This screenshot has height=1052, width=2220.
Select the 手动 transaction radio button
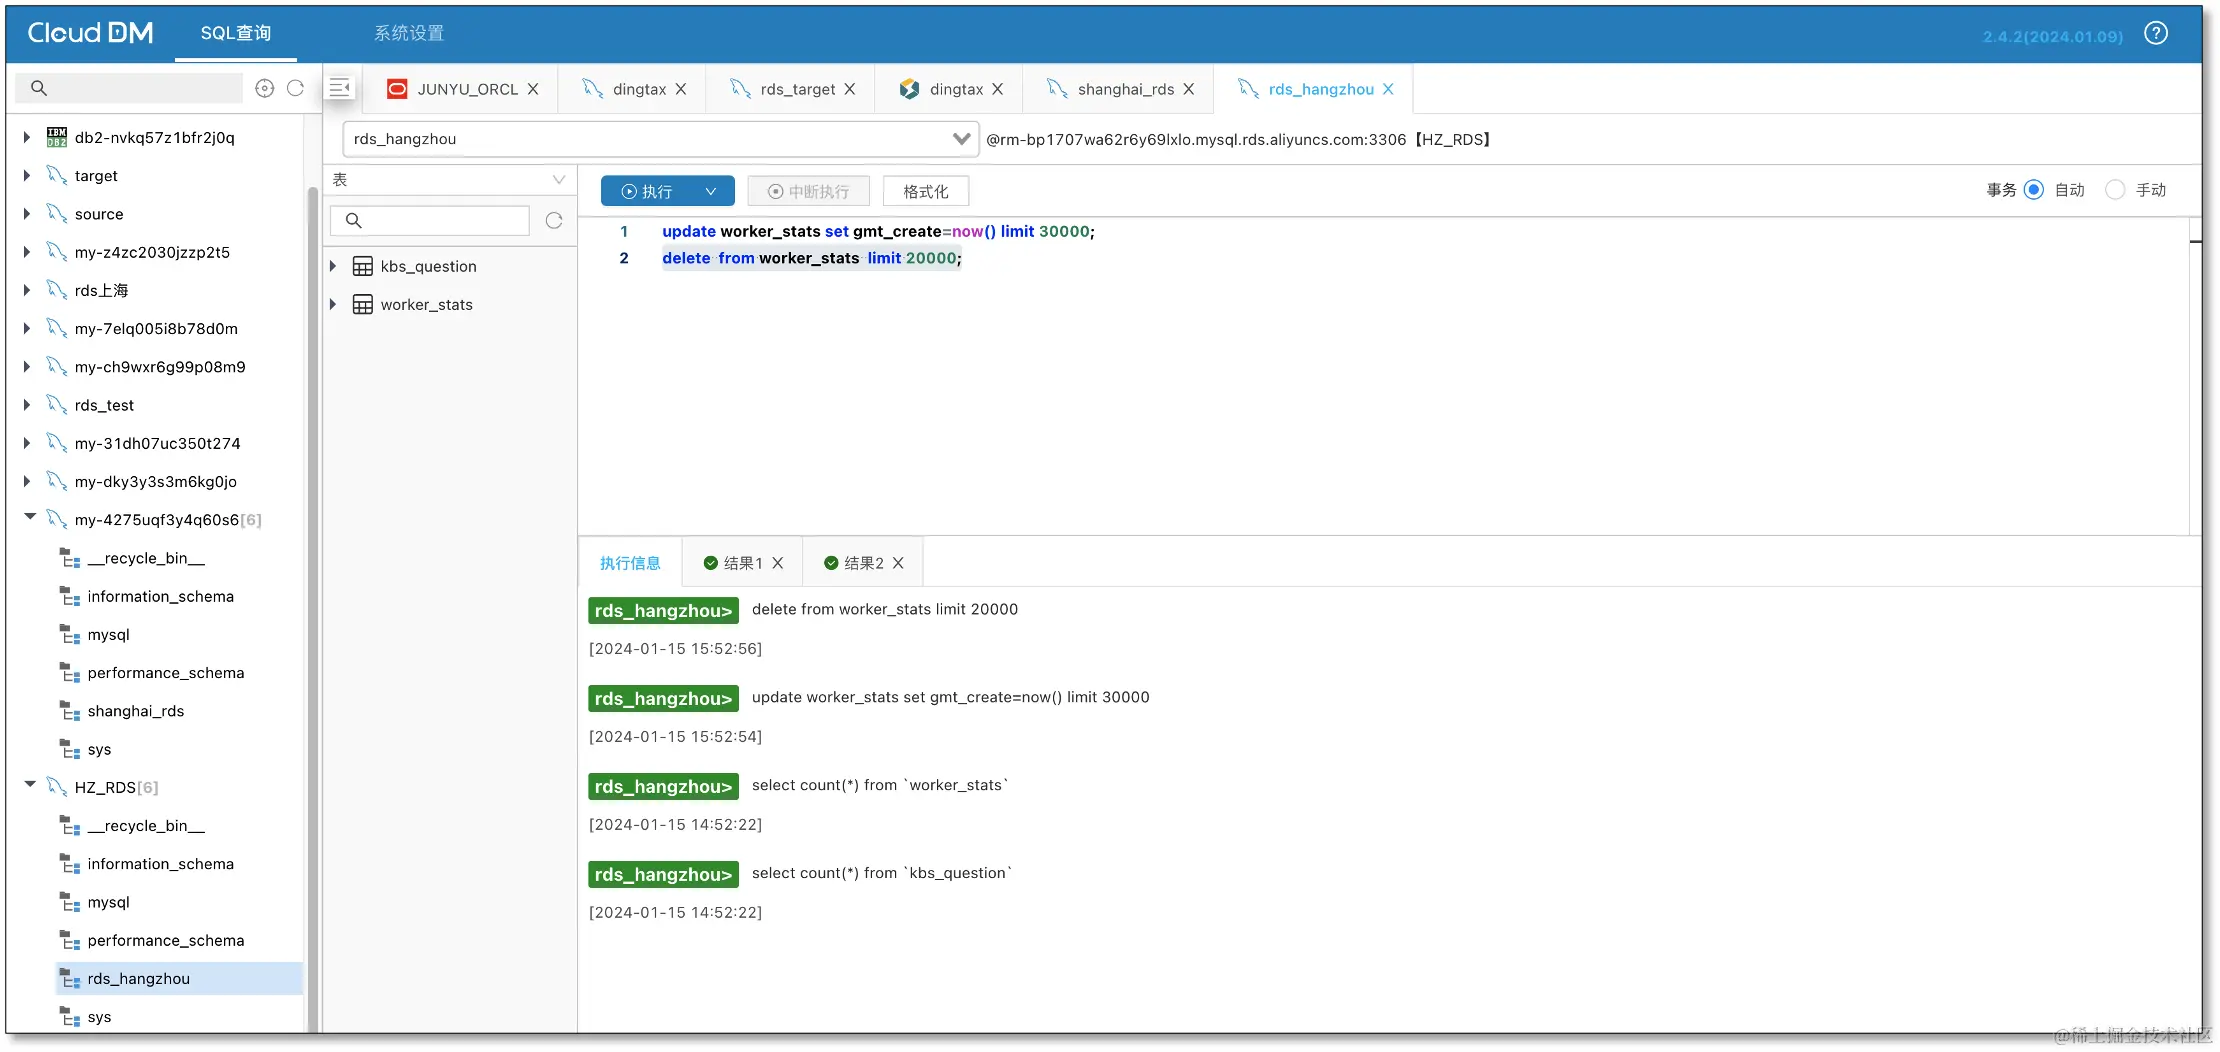[2115, 189]
